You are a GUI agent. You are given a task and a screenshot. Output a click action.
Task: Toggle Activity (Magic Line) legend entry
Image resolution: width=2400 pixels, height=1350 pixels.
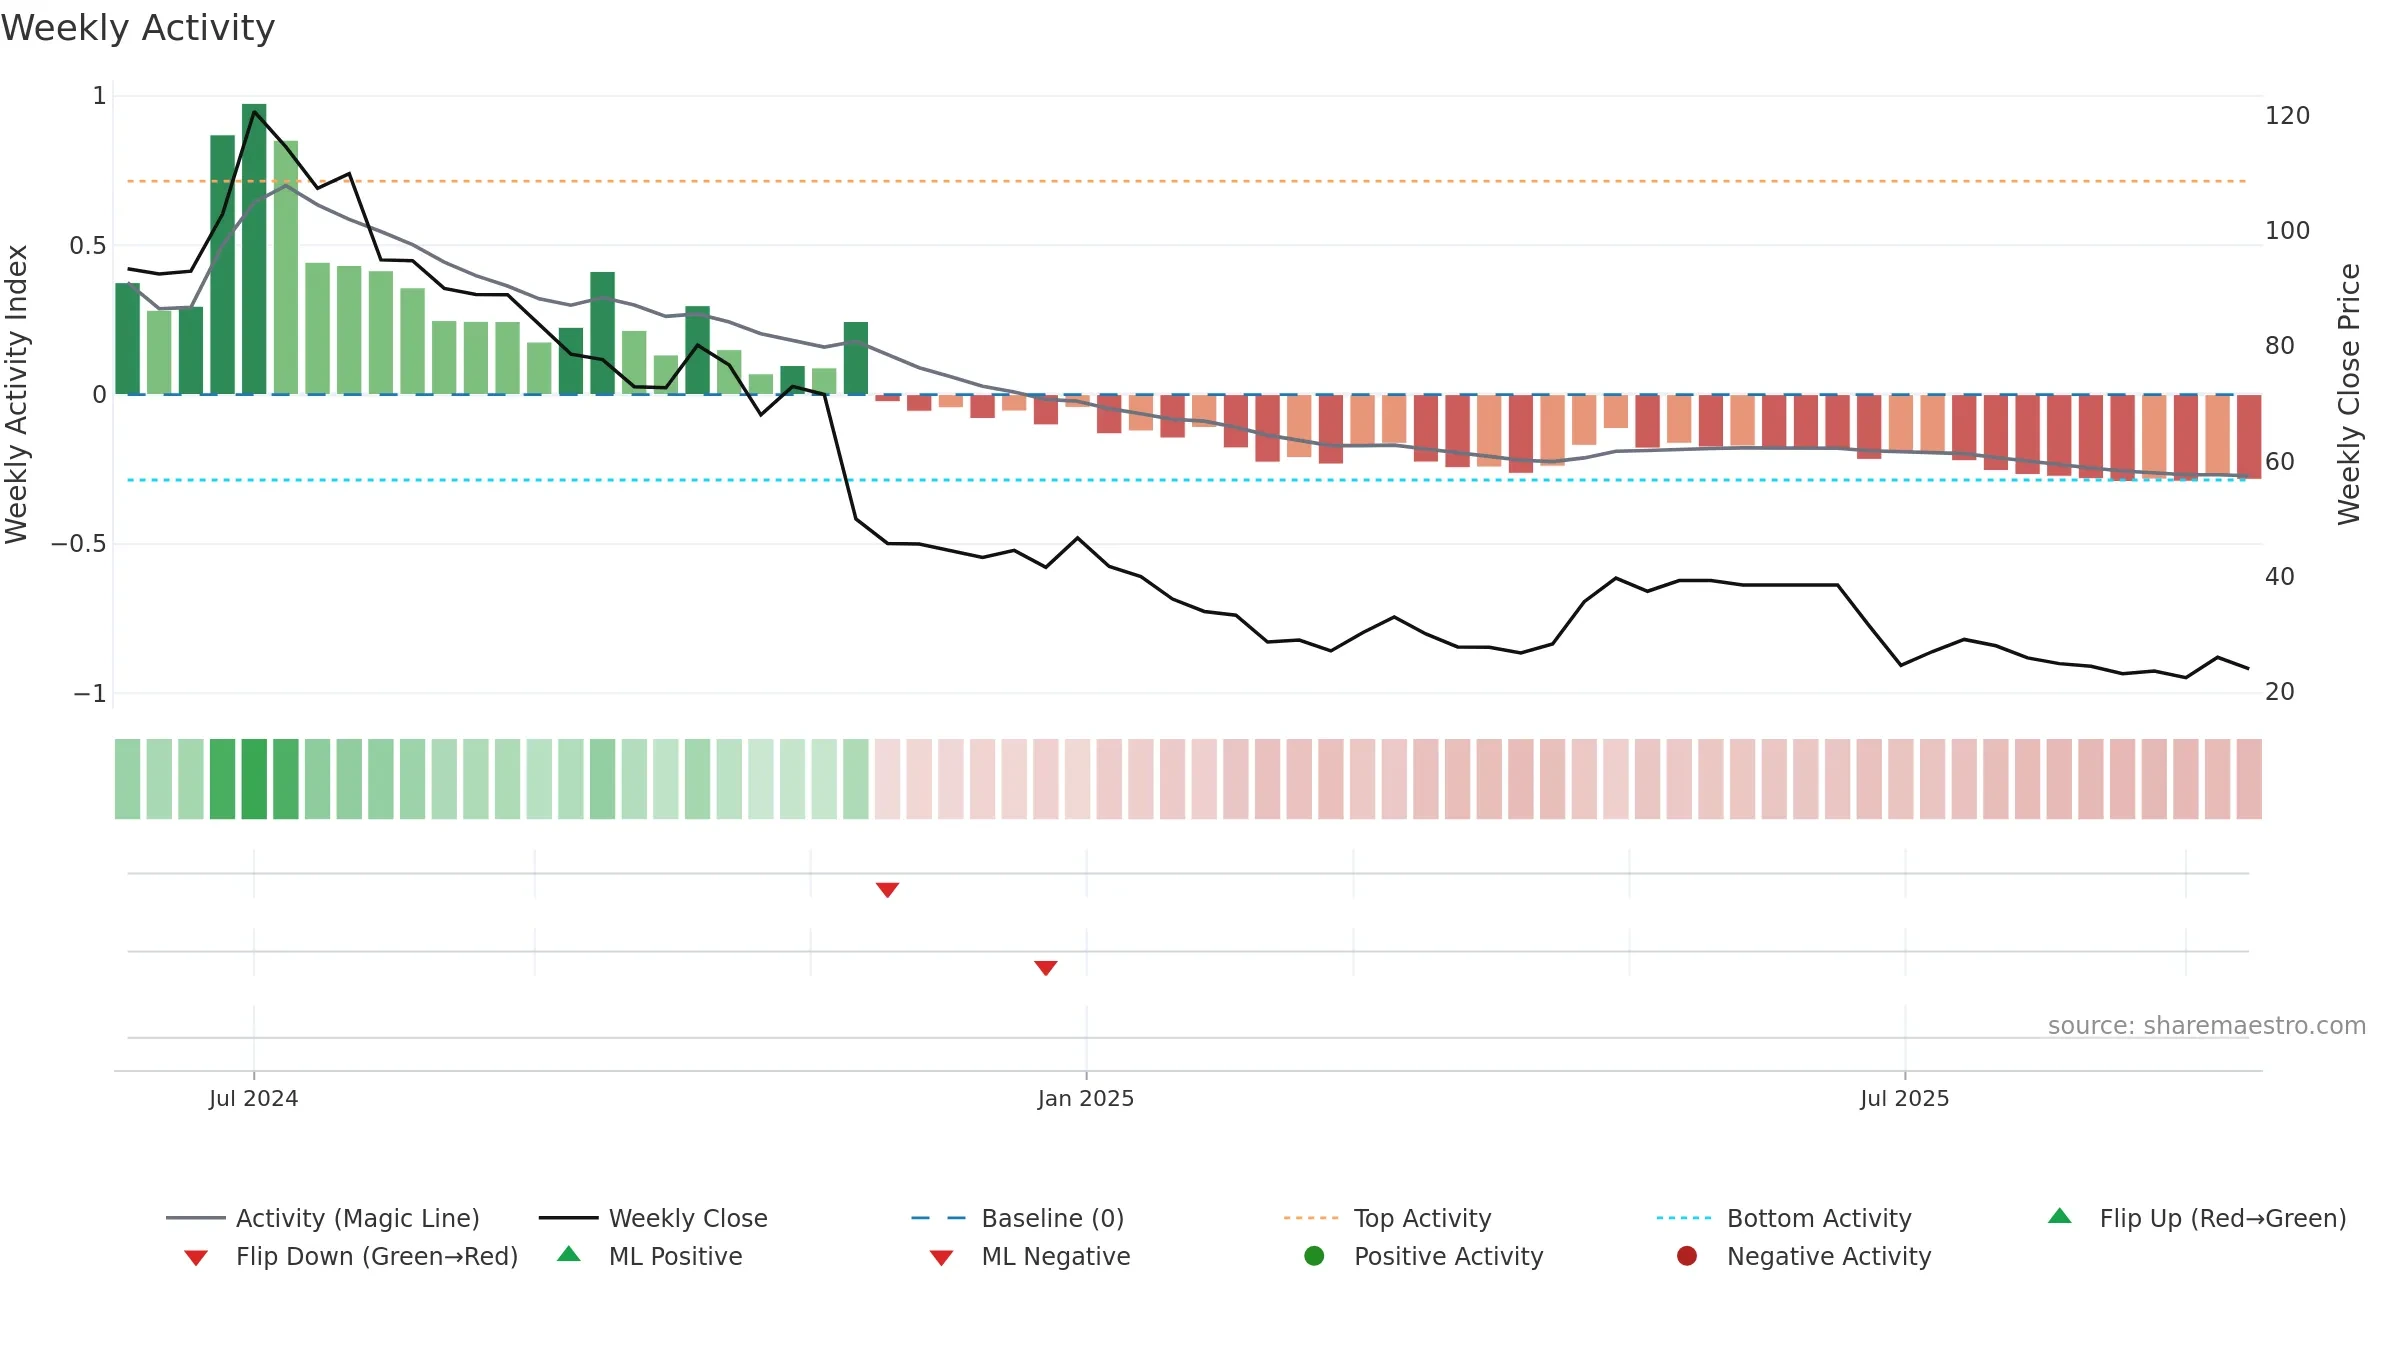point(323,1218)
